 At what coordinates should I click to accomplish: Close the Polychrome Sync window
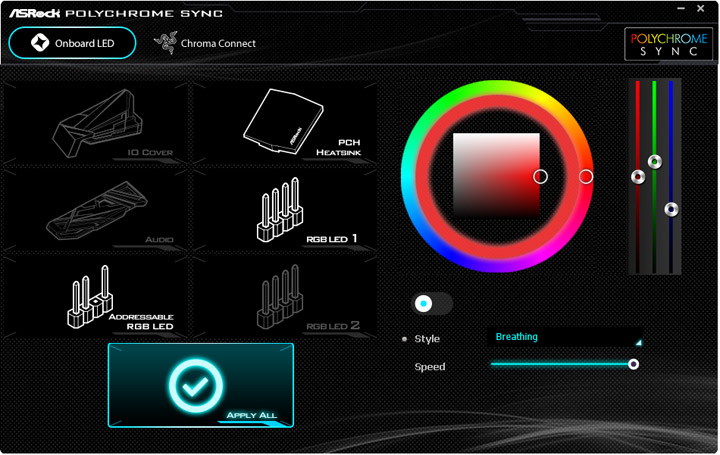[701, 8]
